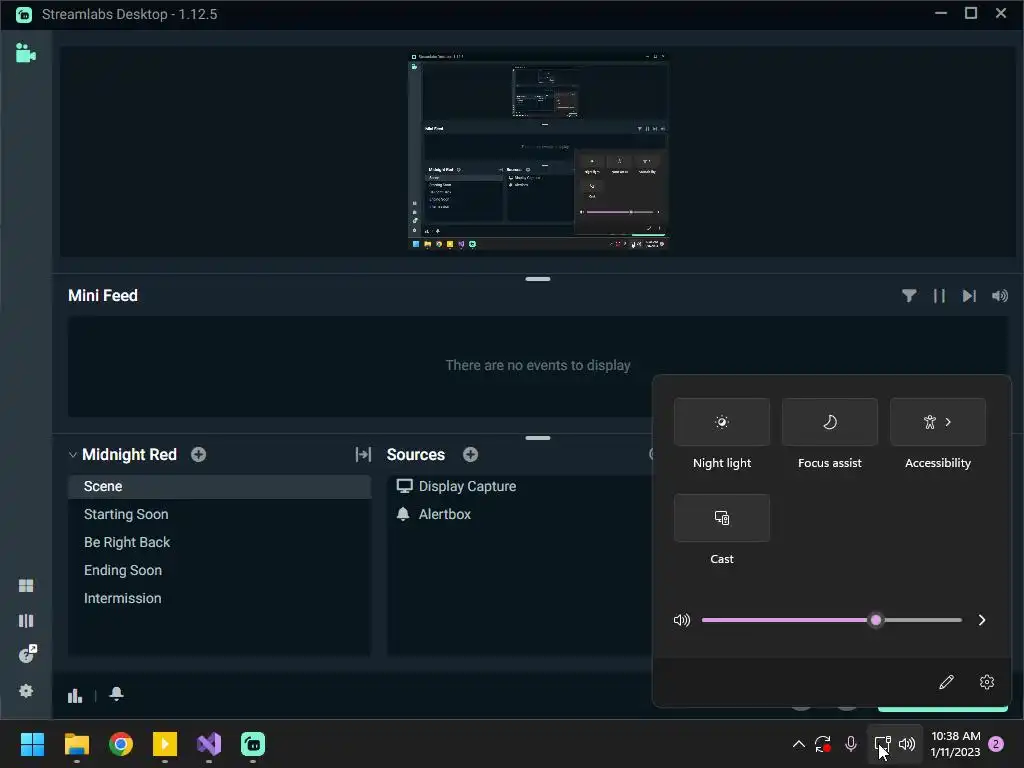Open Streamlabs Desktop taskbar icon
Viewport: 1024px width, 768px height.
[253, 744]
